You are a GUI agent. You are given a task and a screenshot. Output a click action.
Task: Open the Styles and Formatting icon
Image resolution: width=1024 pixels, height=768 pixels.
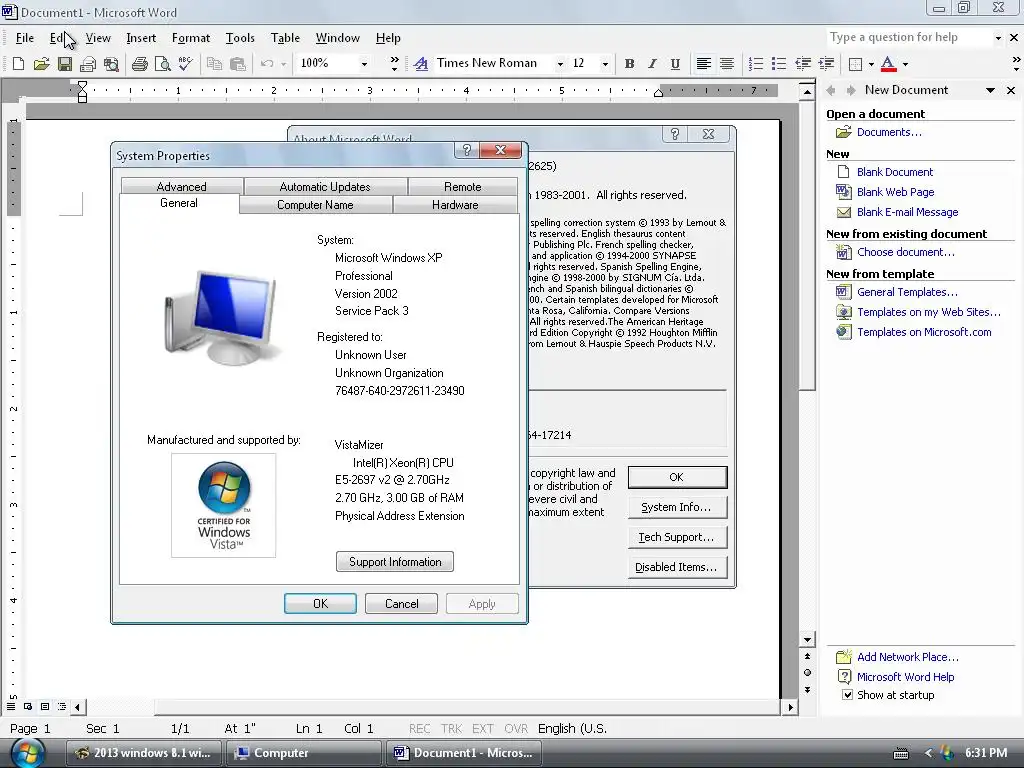(421, 63)
